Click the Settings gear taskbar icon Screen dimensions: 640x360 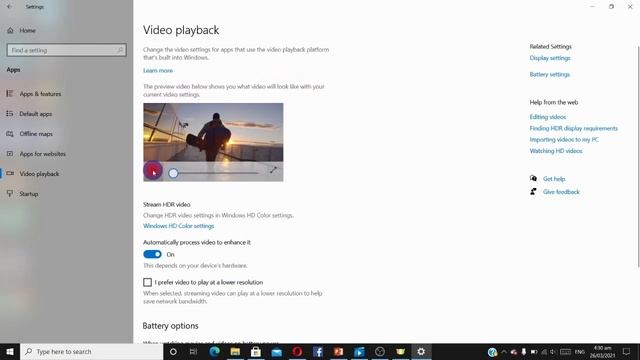(421, 351)
